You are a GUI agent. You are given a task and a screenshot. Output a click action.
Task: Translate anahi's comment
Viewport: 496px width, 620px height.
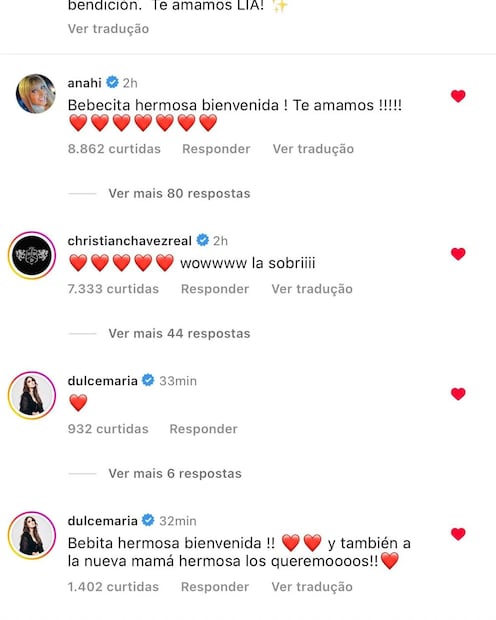[x=313, y=149]
